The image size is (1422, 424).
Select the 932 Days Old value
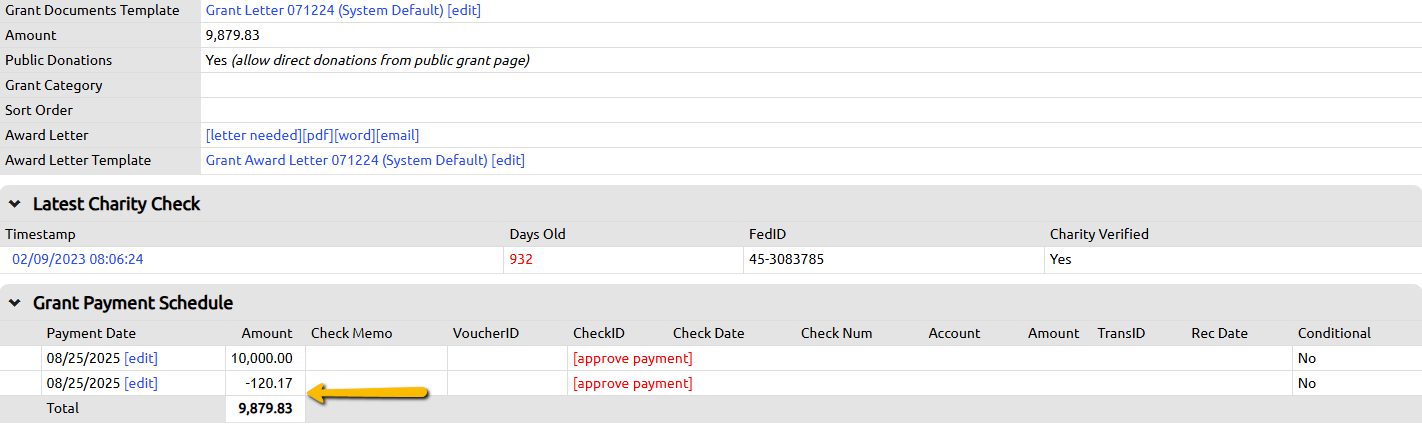[x=521, y=259]
